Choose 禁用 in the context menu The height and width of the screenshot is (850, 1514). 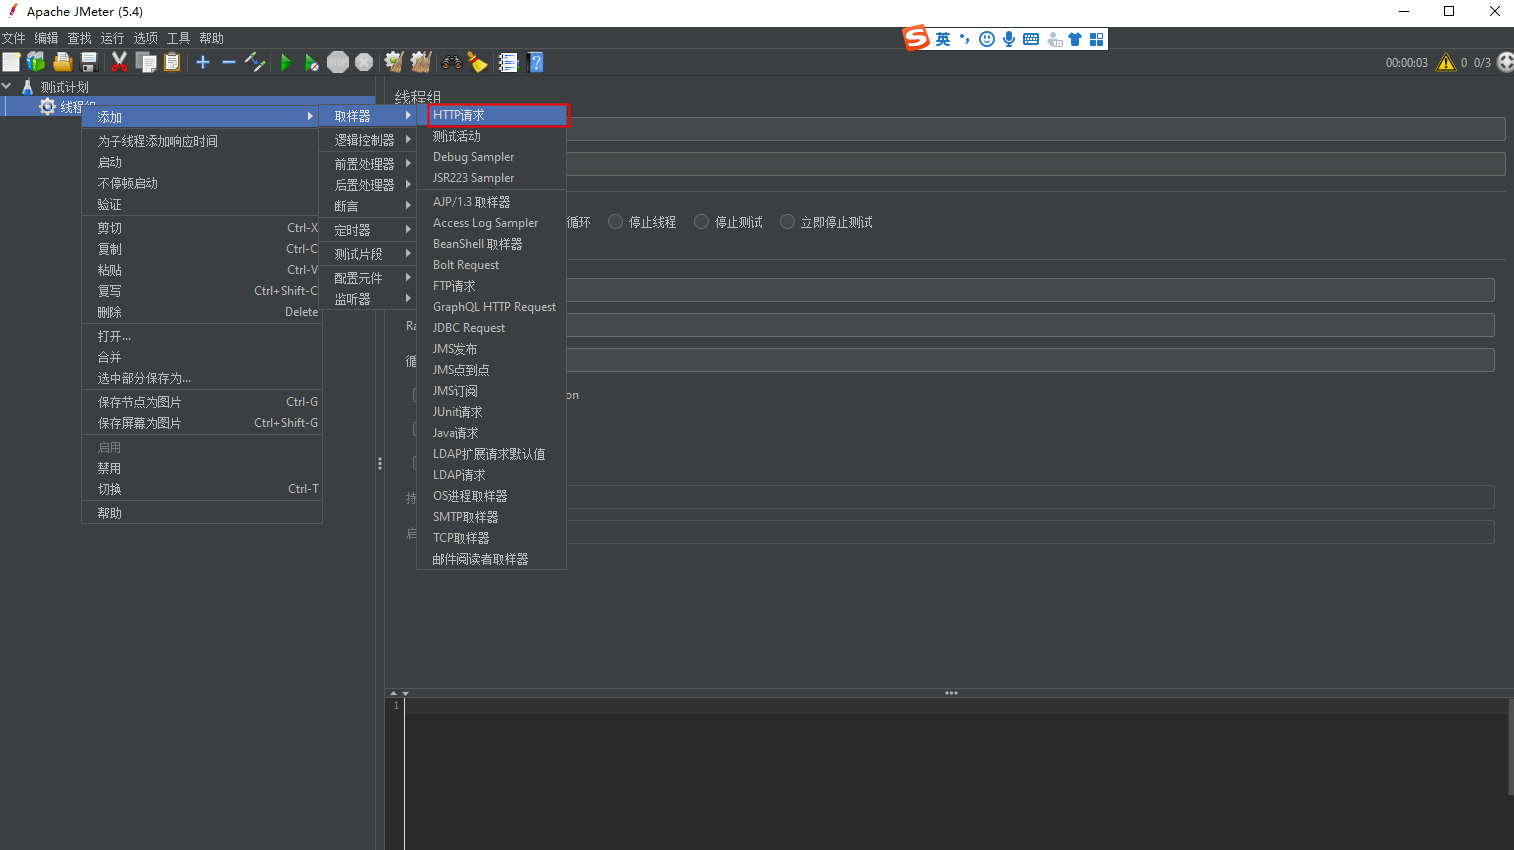point(202,468)
